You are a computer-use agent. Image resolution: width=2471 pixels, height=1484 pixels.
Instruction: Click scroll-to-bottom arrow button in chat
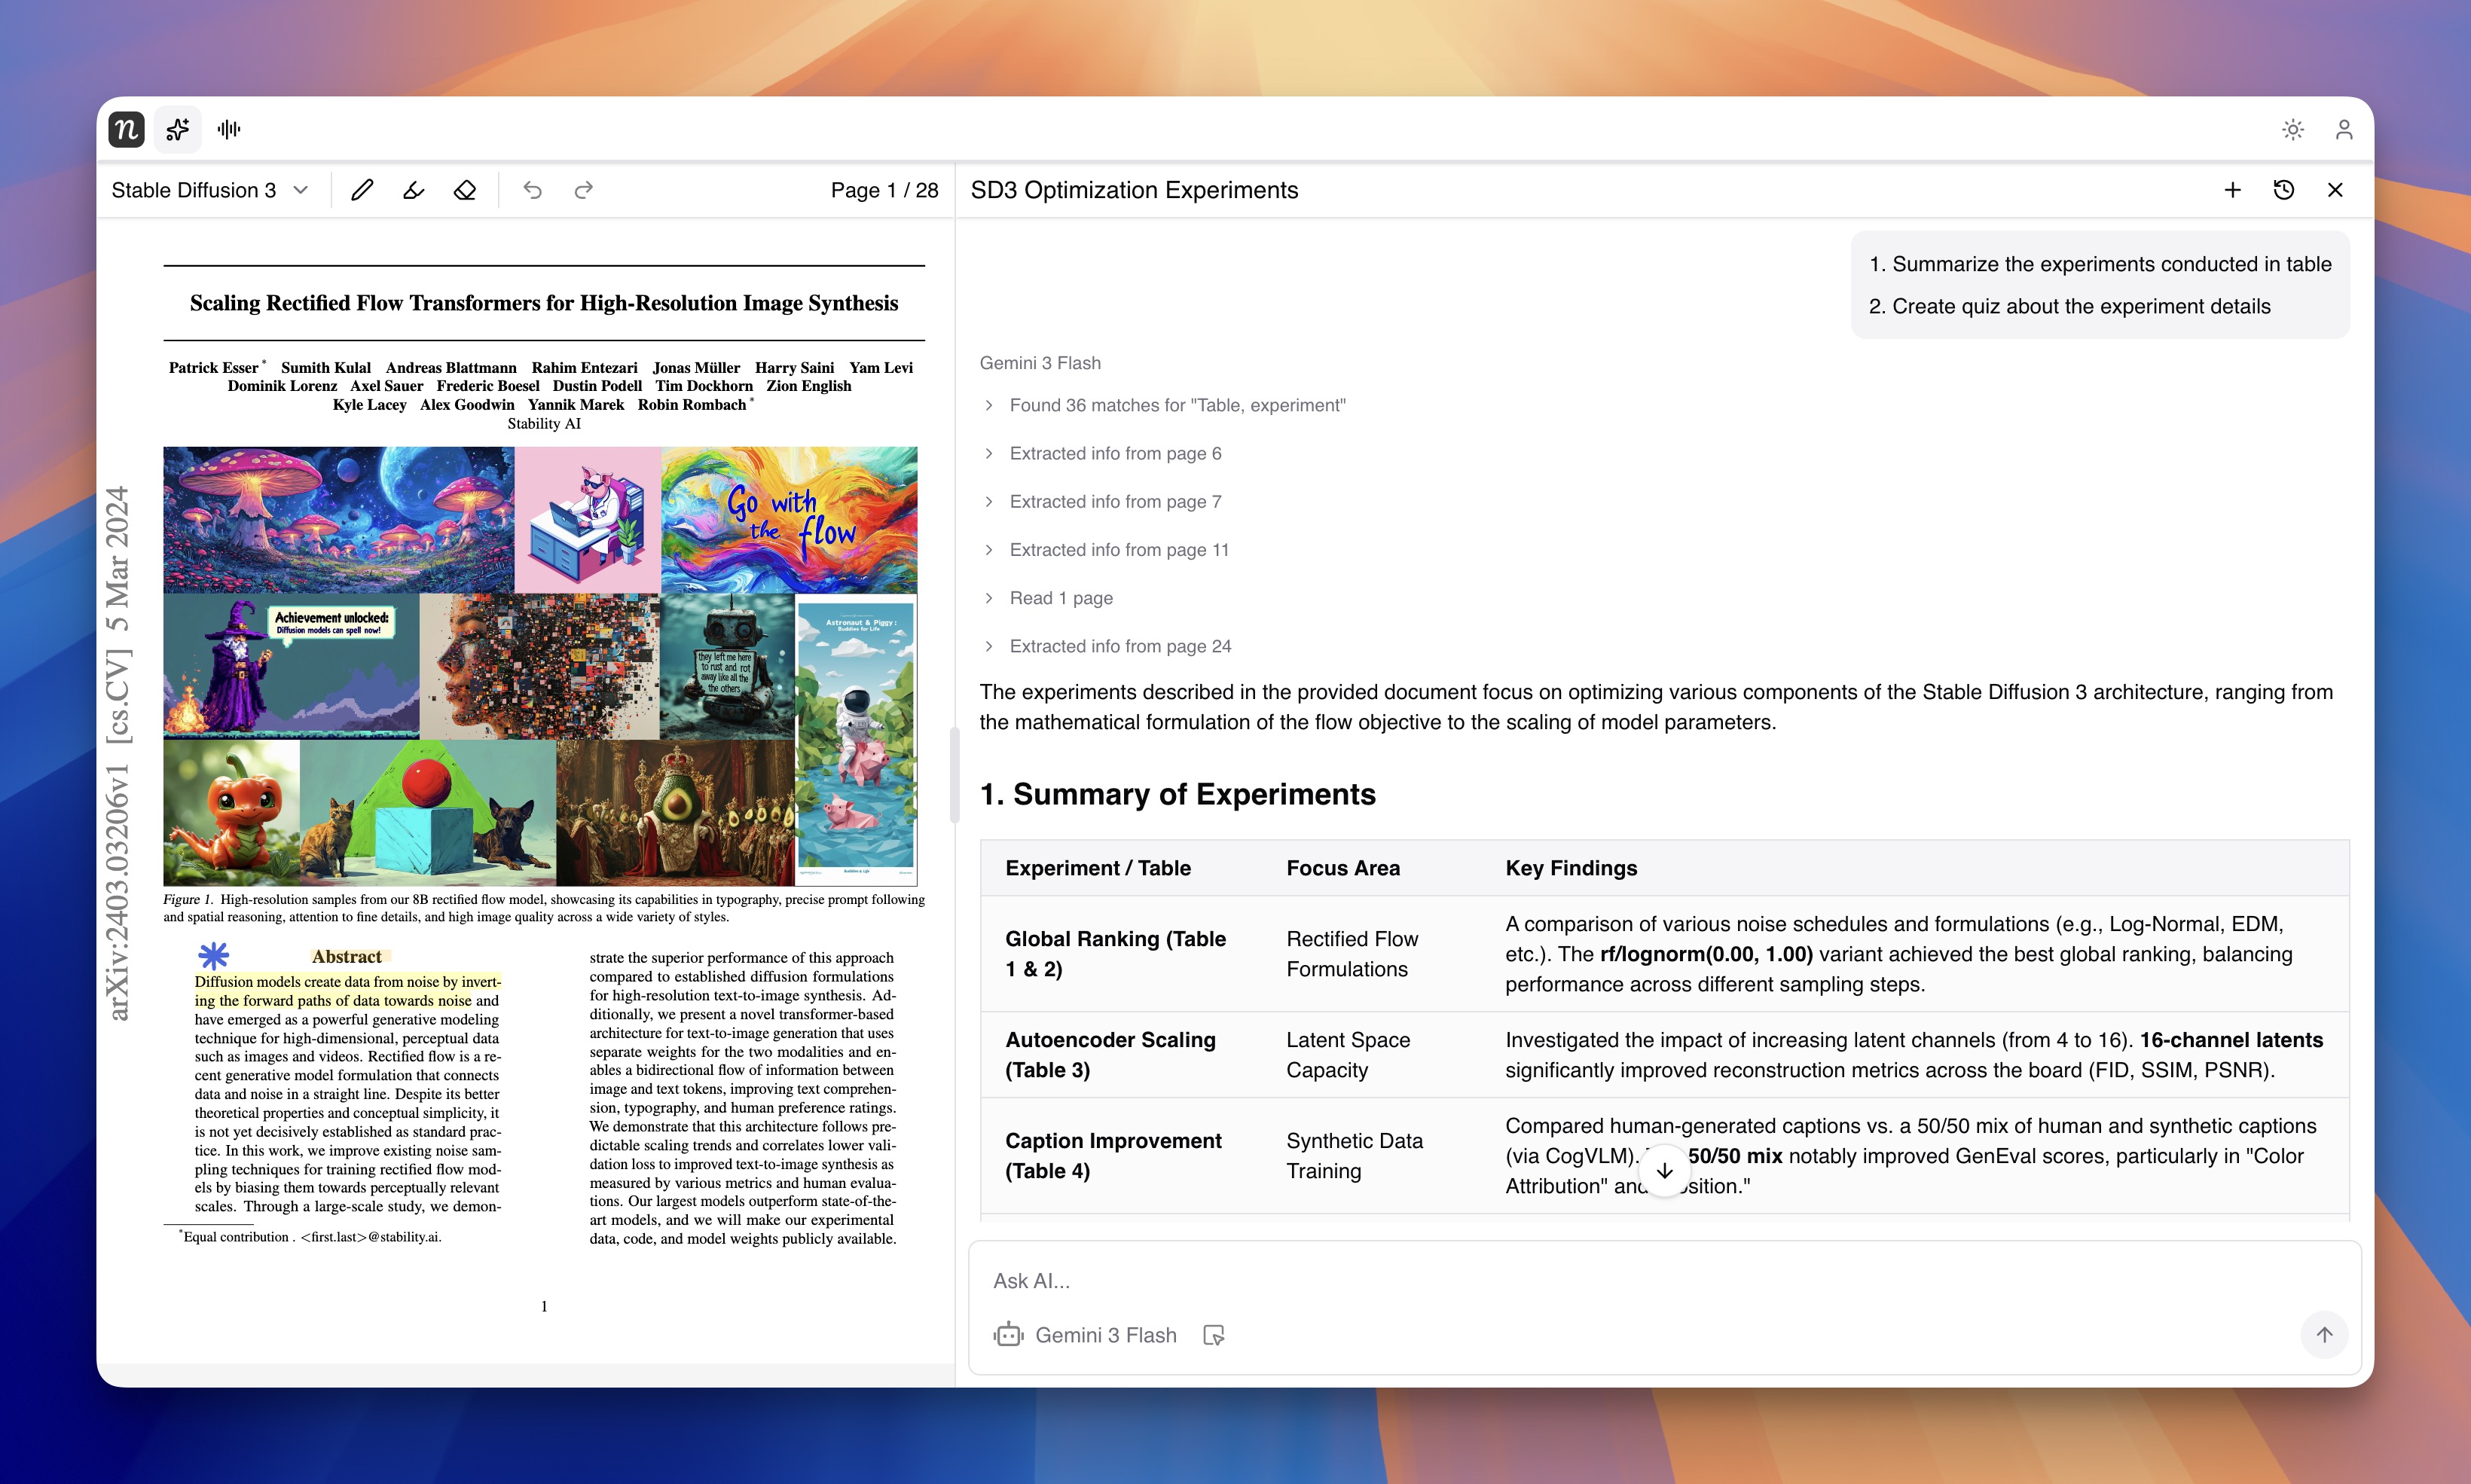(1664, 1171)
